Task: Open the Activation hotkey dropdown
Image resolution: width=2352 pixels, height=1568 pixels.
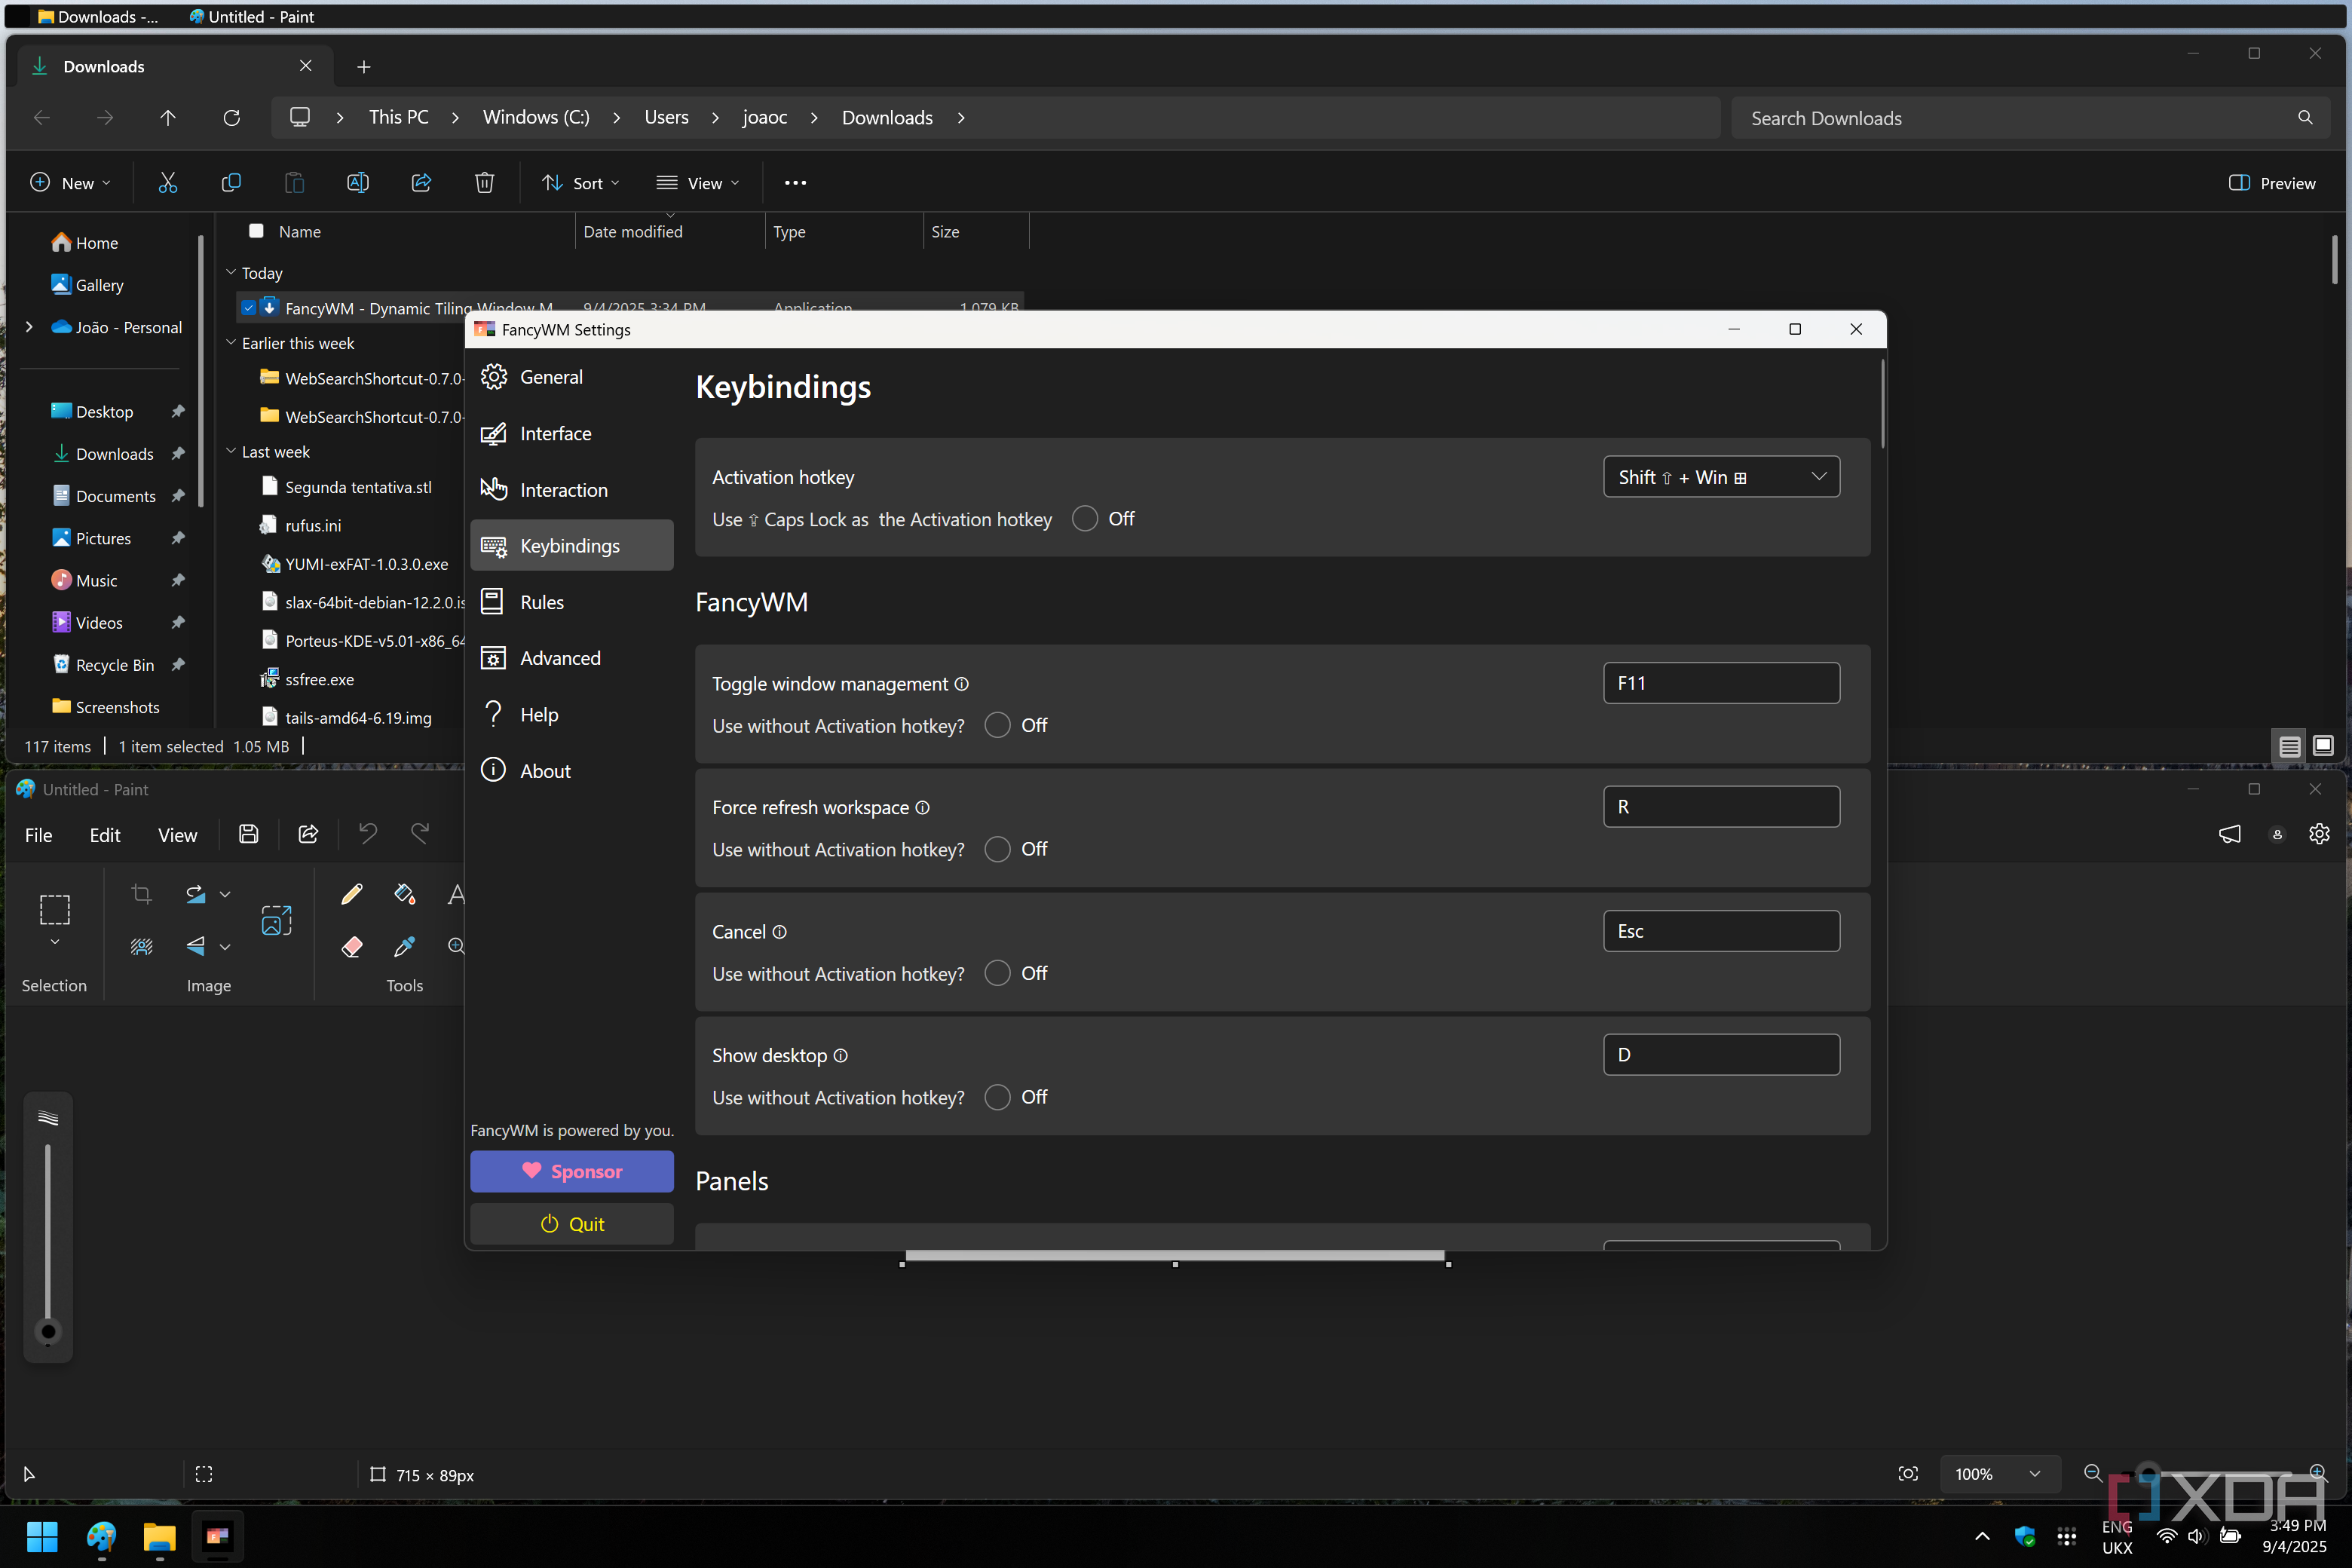Action: [x=1721, y=477]
